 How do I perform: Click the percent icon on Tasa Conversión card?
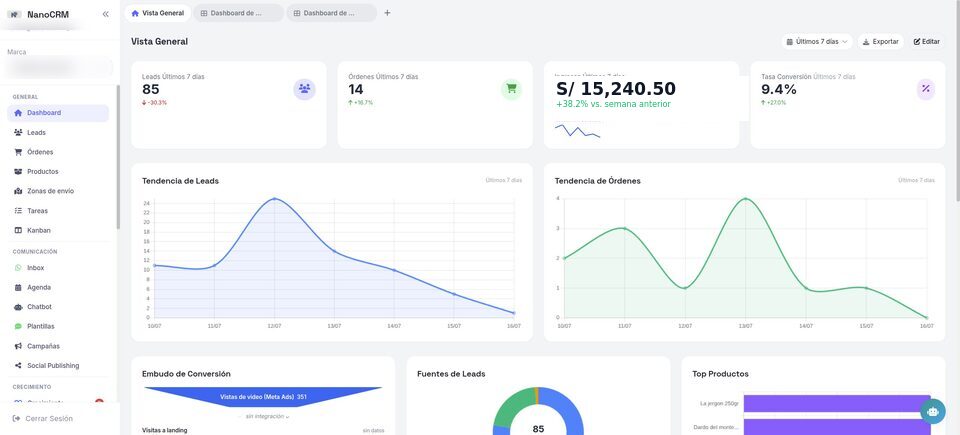[926, 89]
